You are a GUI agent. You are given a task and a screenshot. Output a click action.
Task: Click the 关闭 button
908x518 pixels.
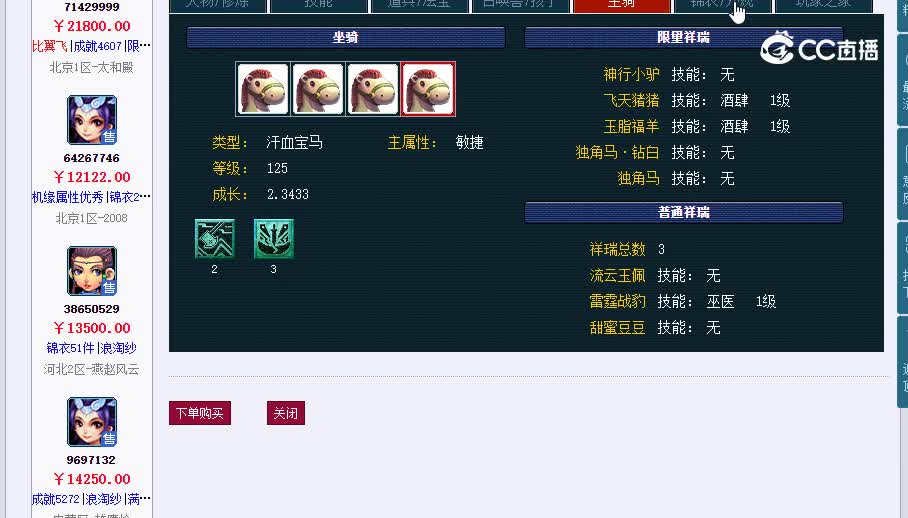pyautogui.click(x=285, y=413)
